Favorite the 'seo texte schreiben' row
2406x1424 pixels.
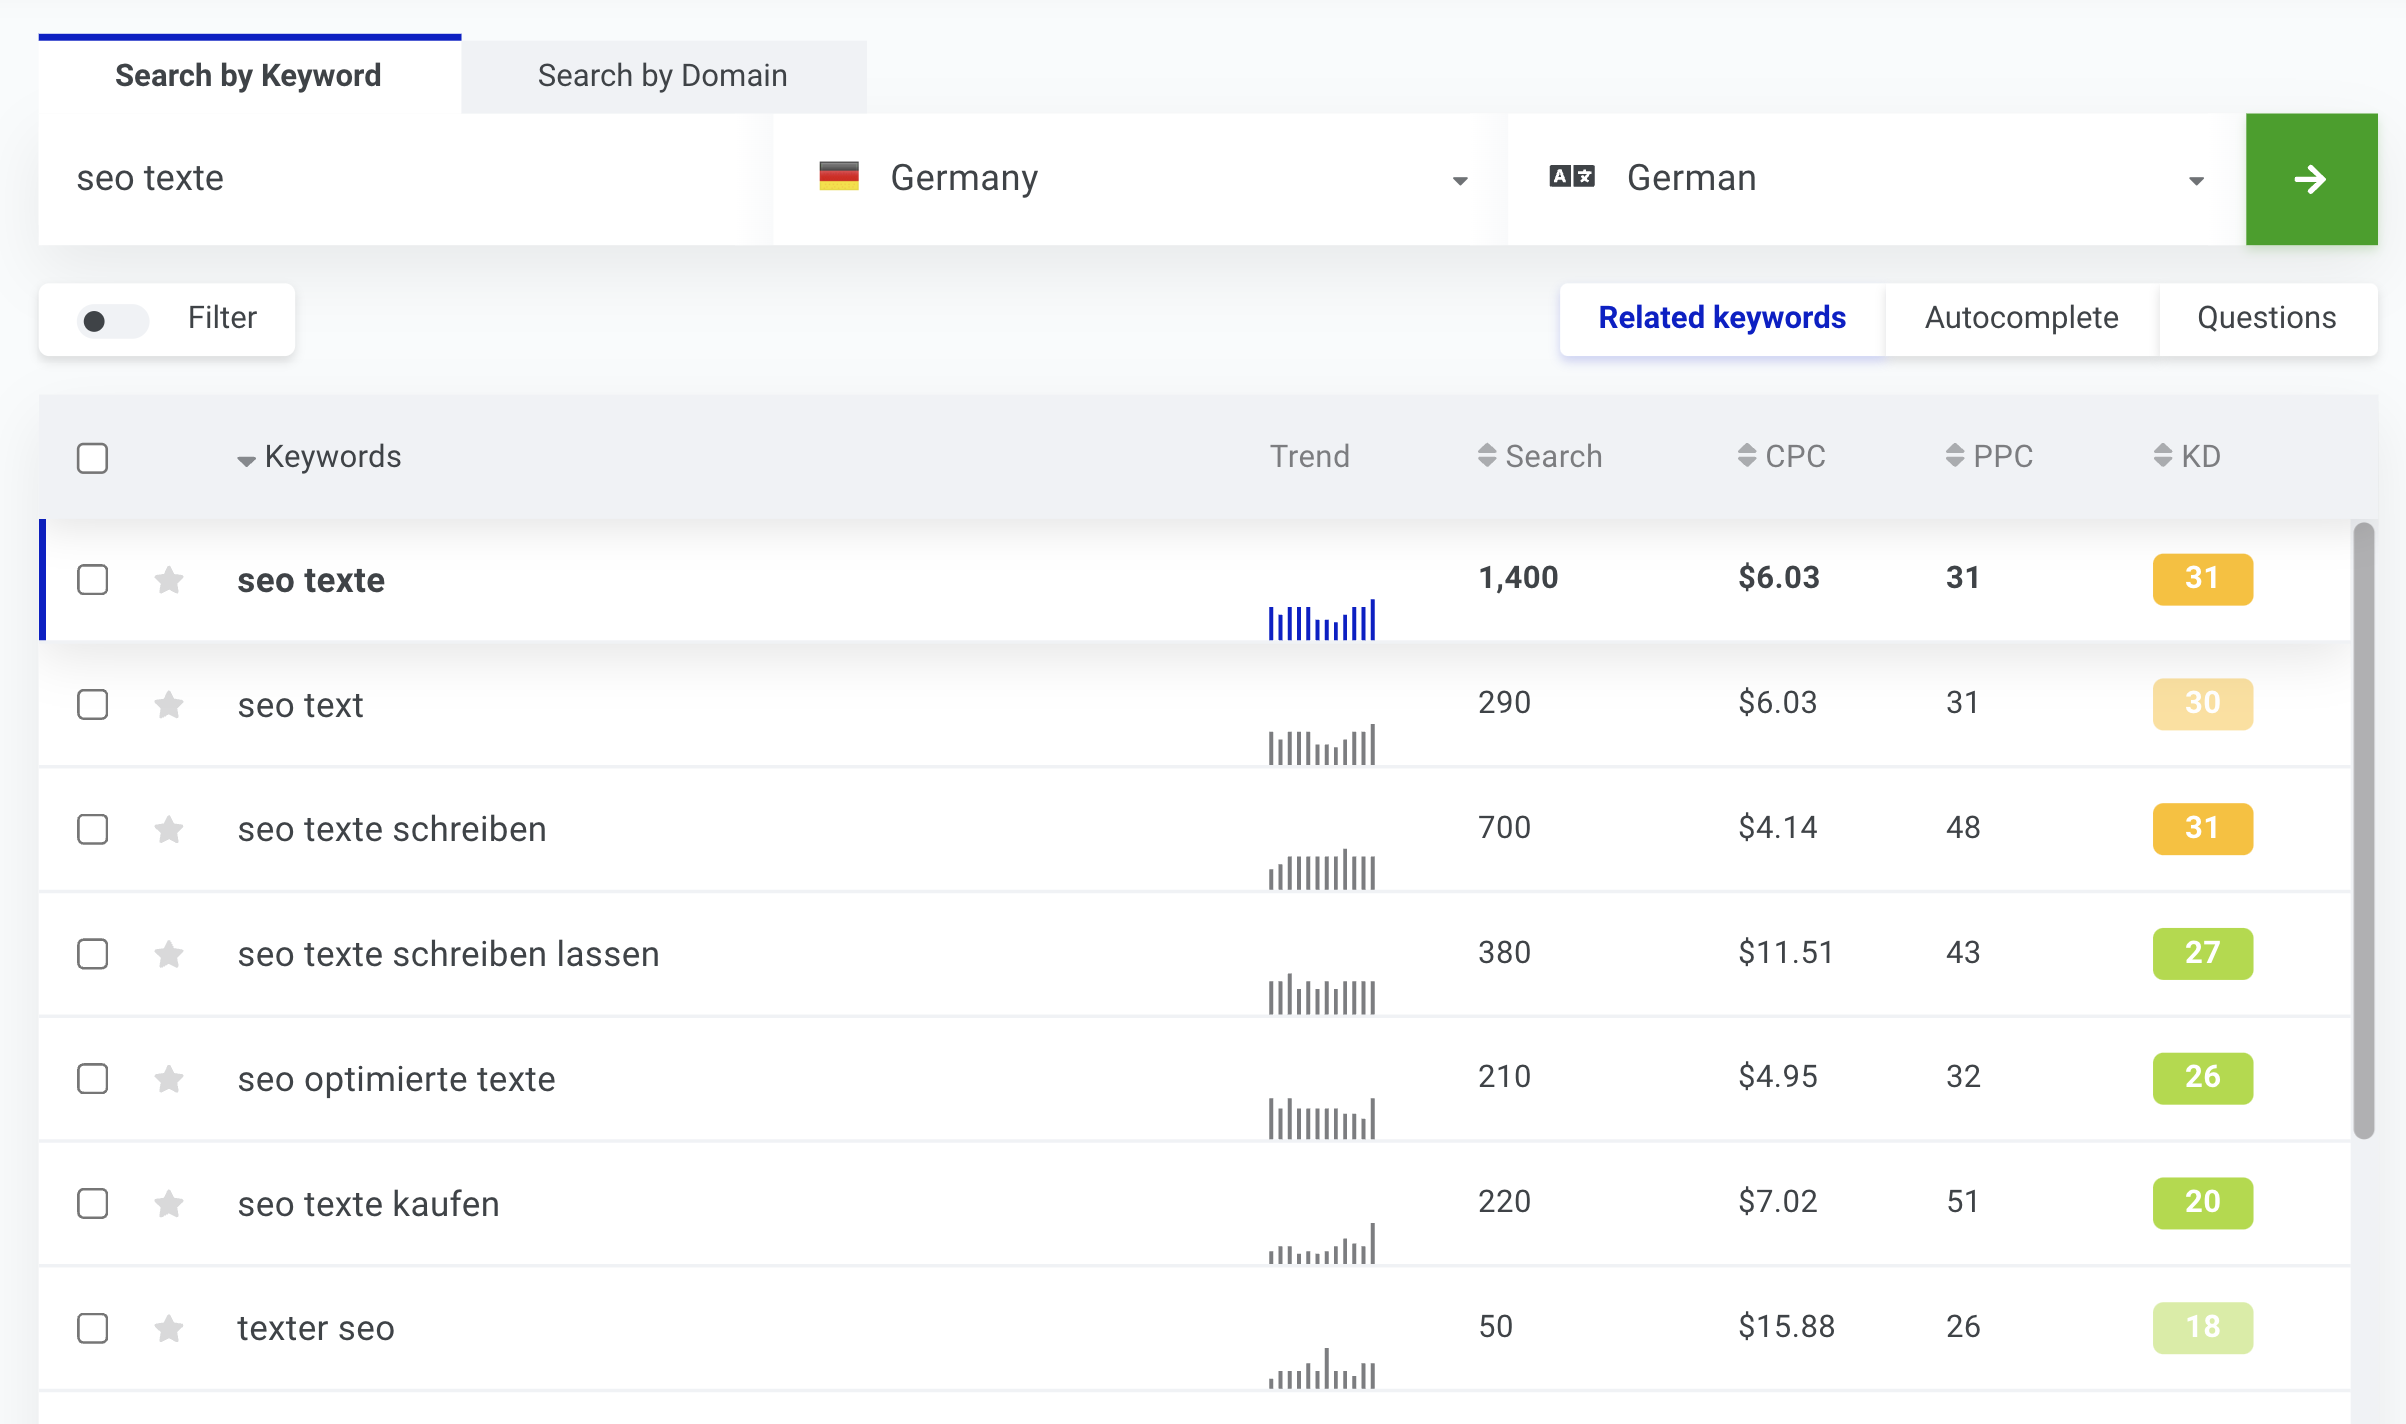169,829
